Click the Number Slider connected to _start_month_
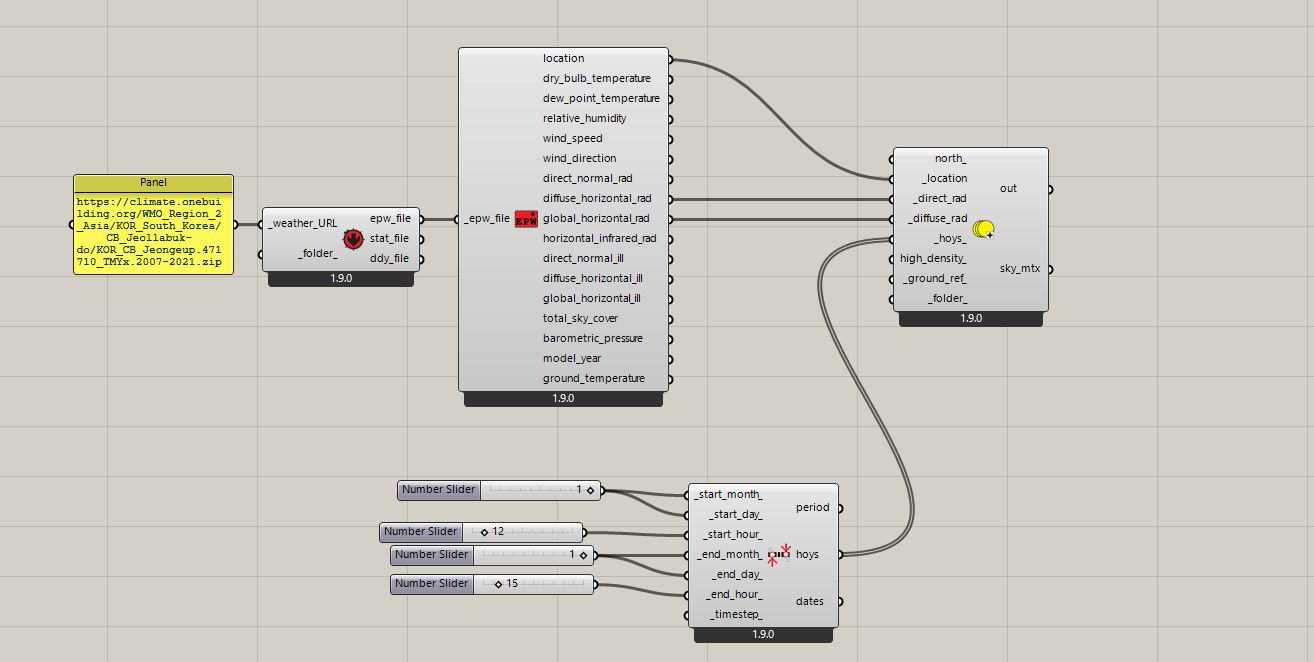This screenshot has height=662, width=1314. click(438, 490)
